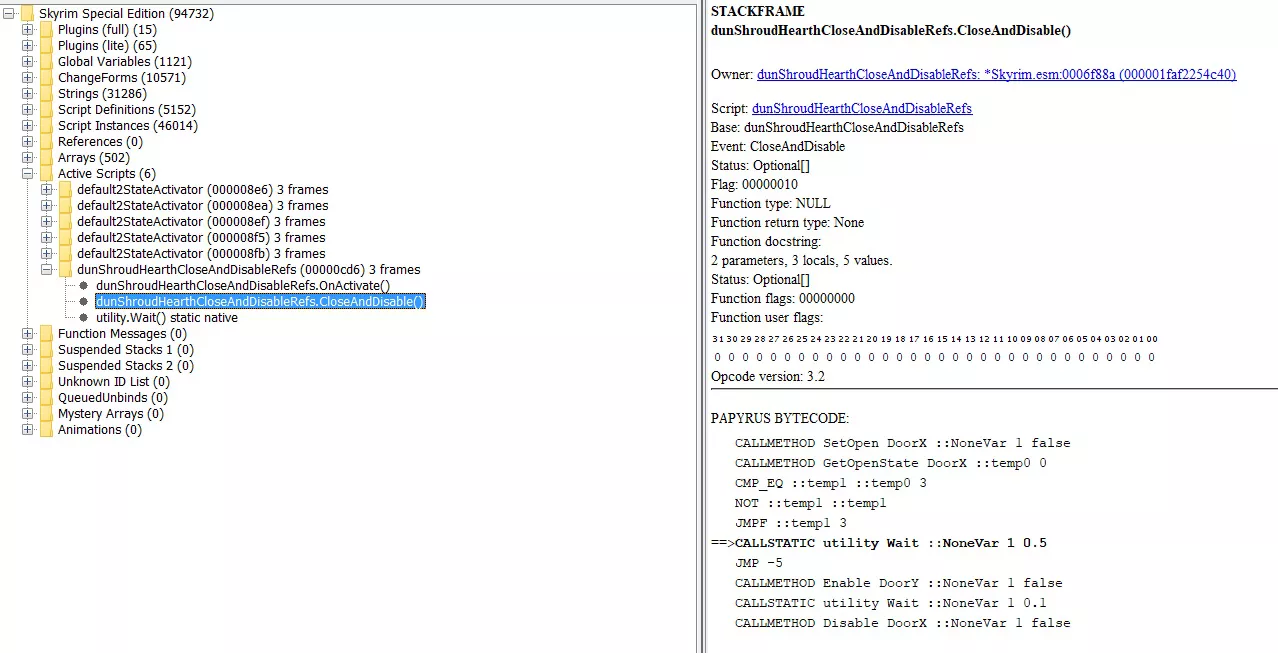Expand default2StateActivator (000008fb) frames

coord(46,254)
